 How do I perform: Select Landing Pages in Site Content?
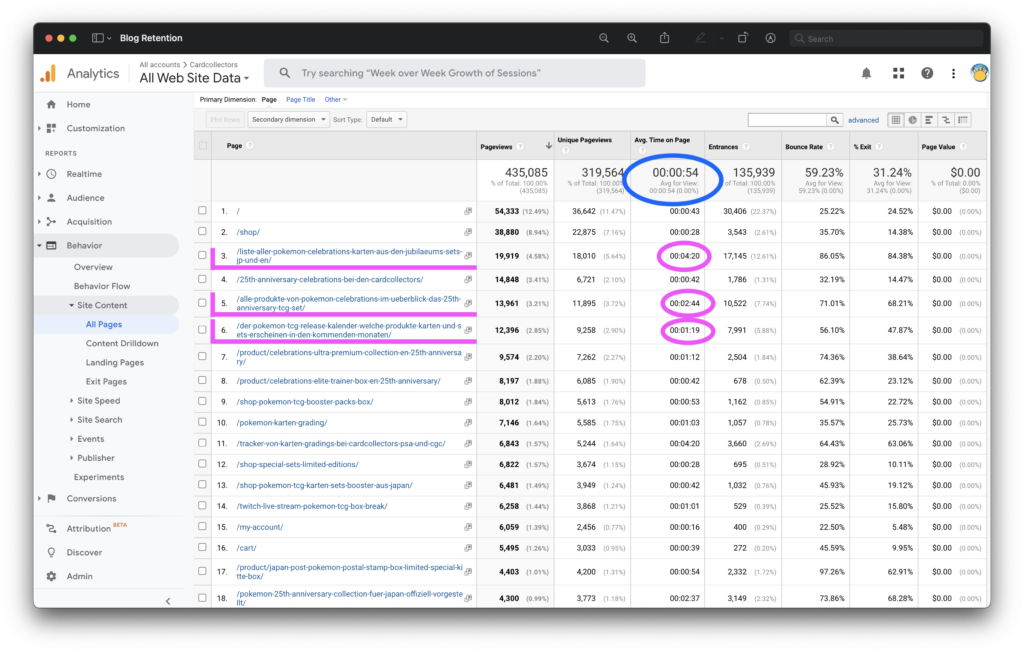coord(115,363)
